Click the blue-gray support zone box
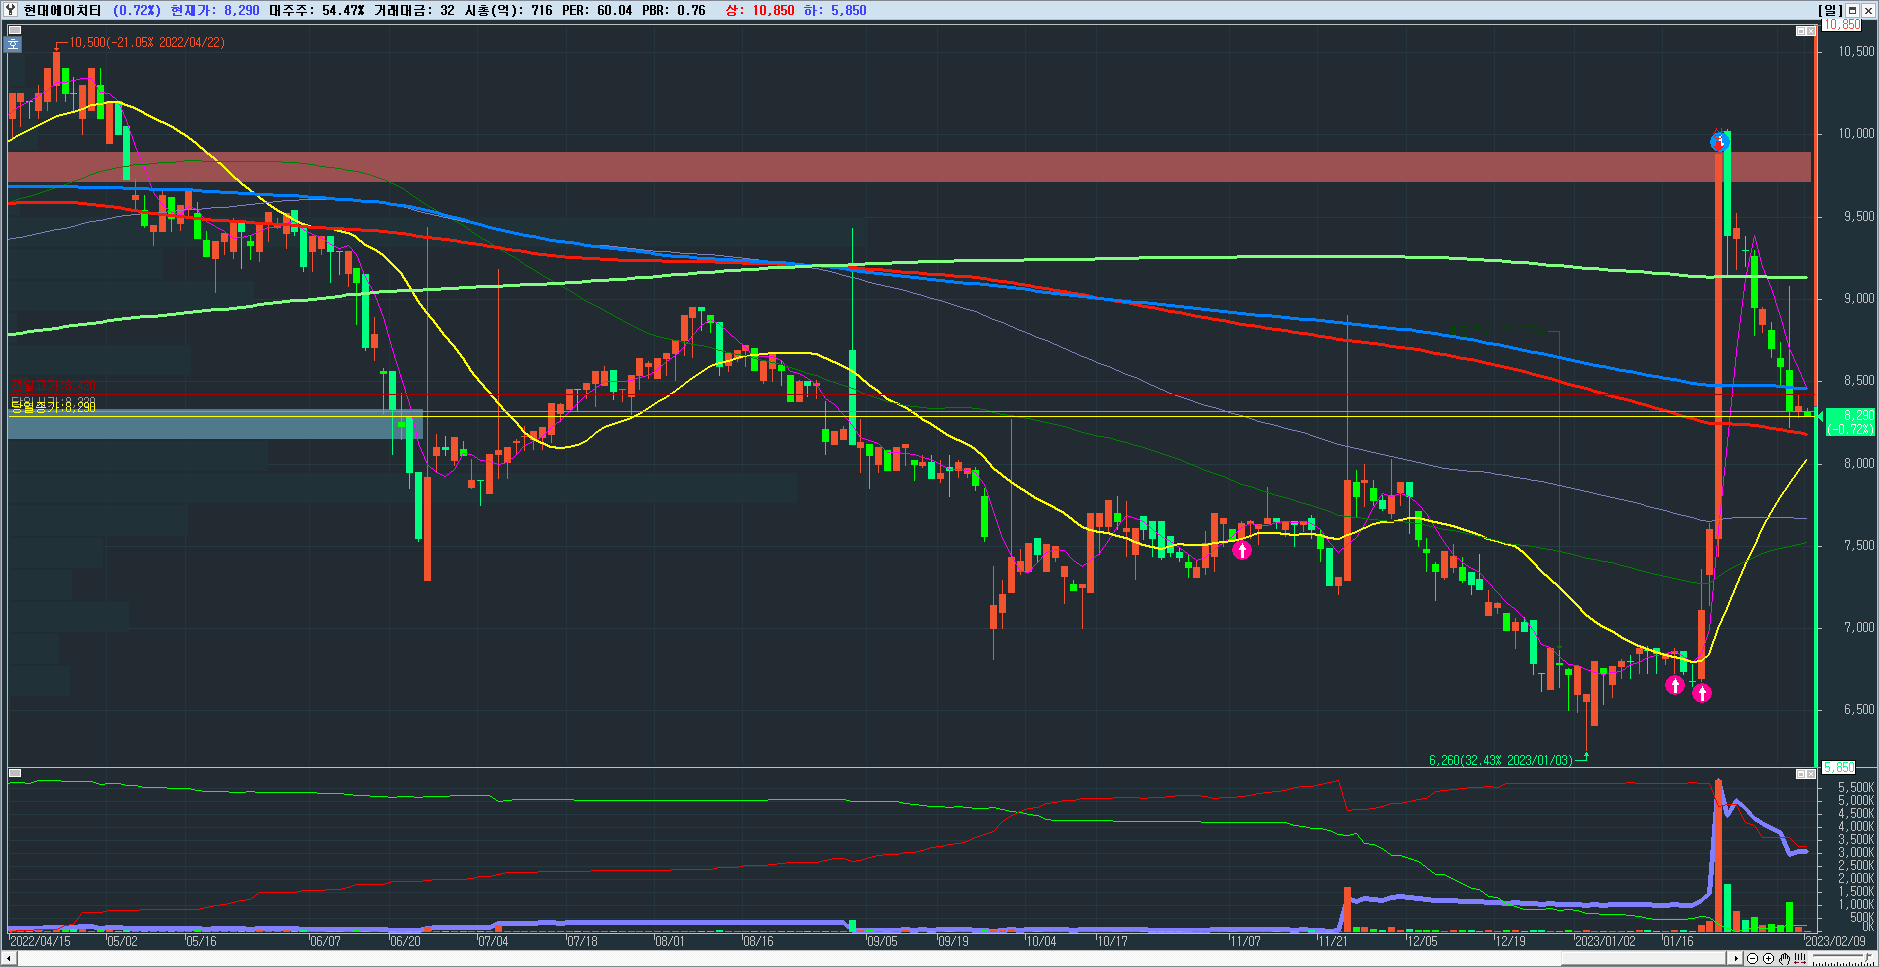1879x967 pixels. (x=215, y=424)
